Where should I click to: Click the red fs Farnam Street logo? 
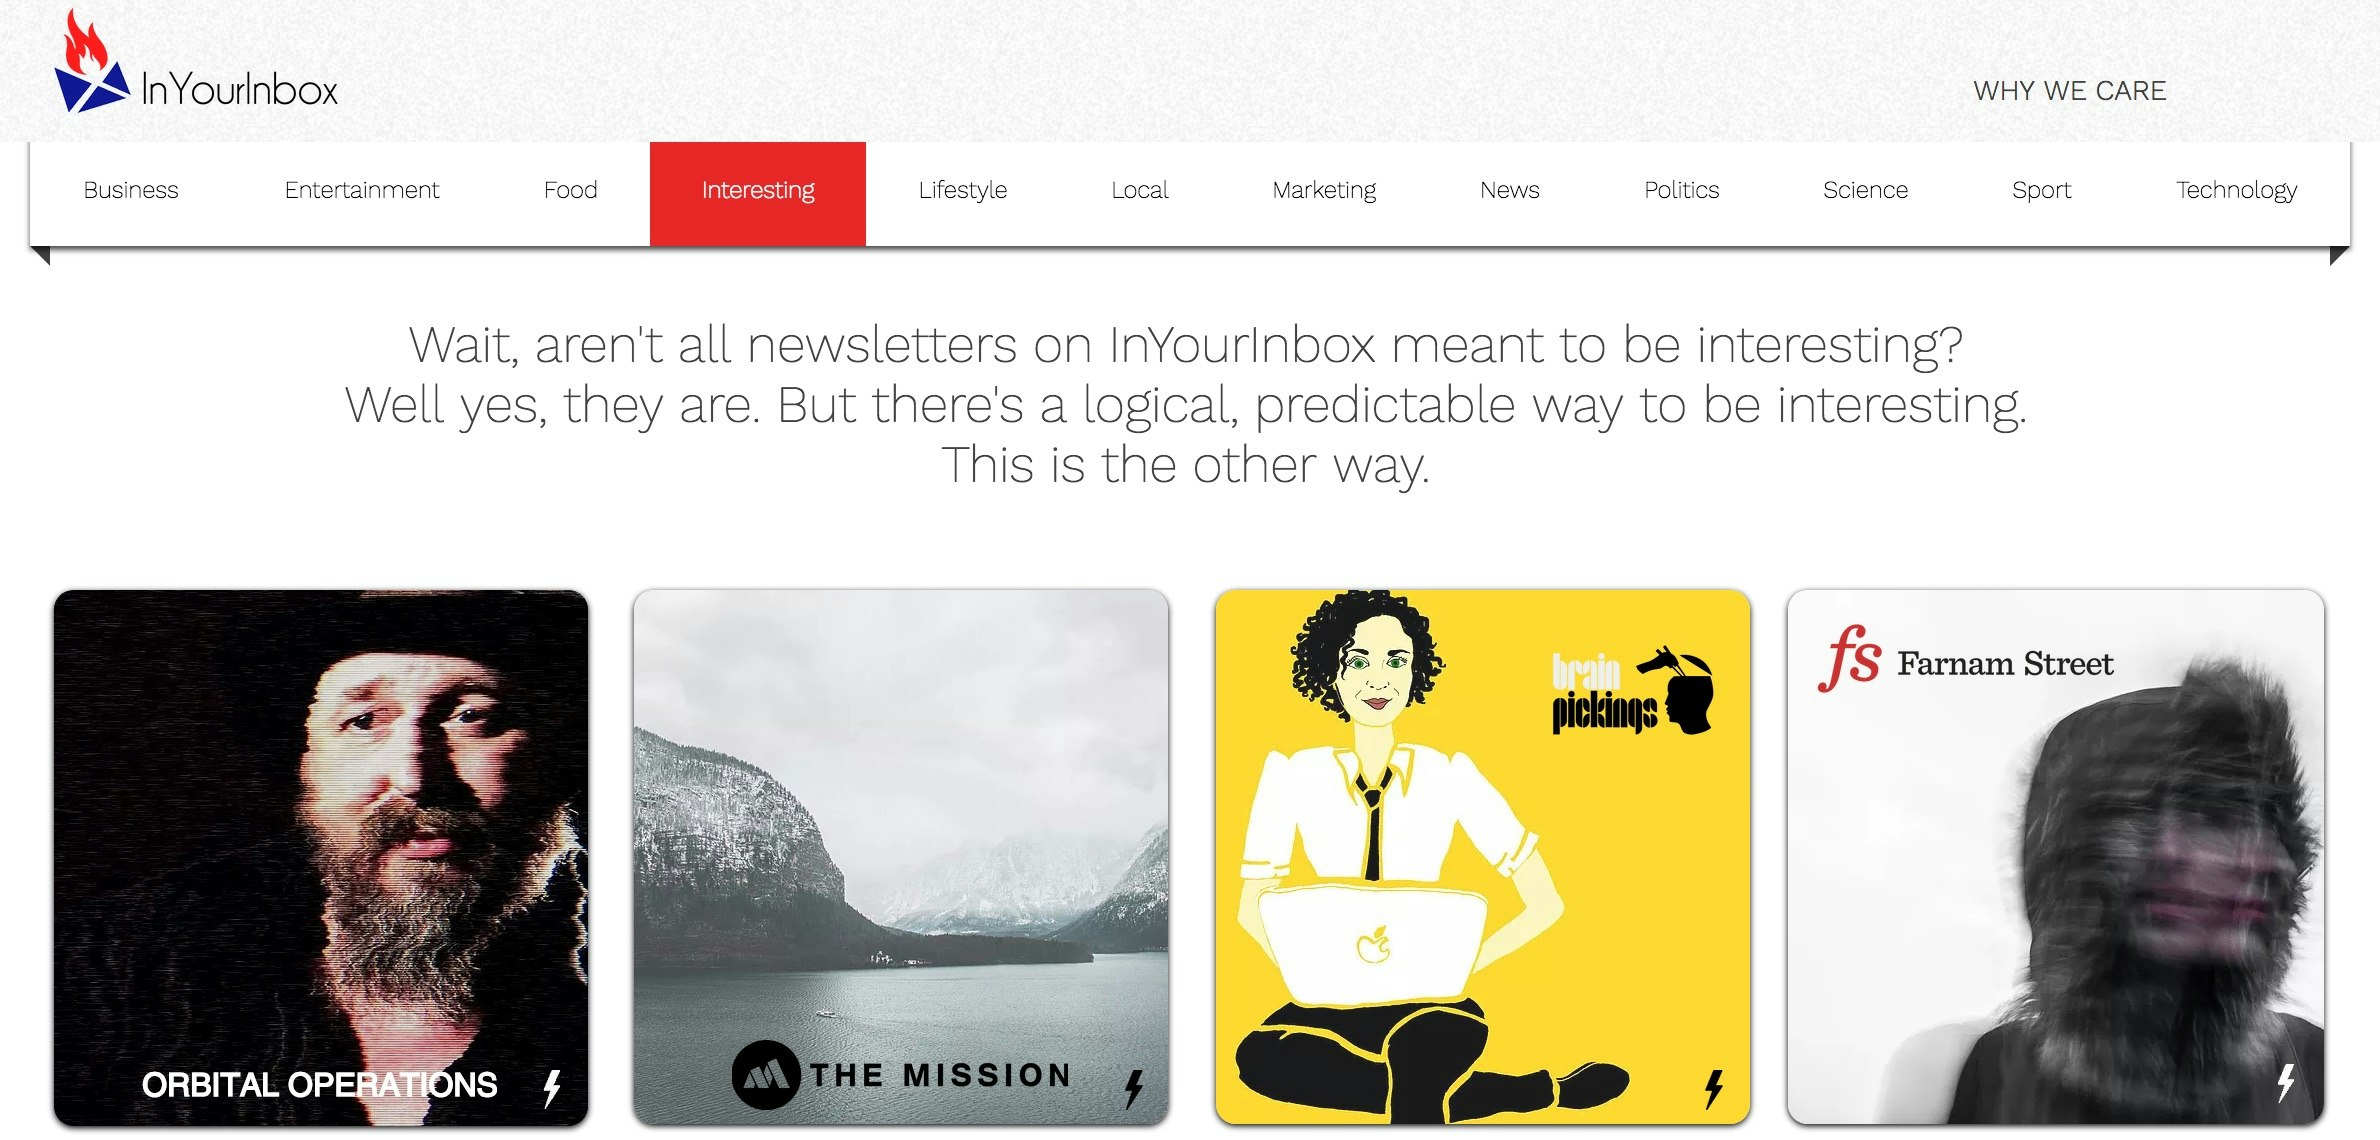(x=1850, y=659)
